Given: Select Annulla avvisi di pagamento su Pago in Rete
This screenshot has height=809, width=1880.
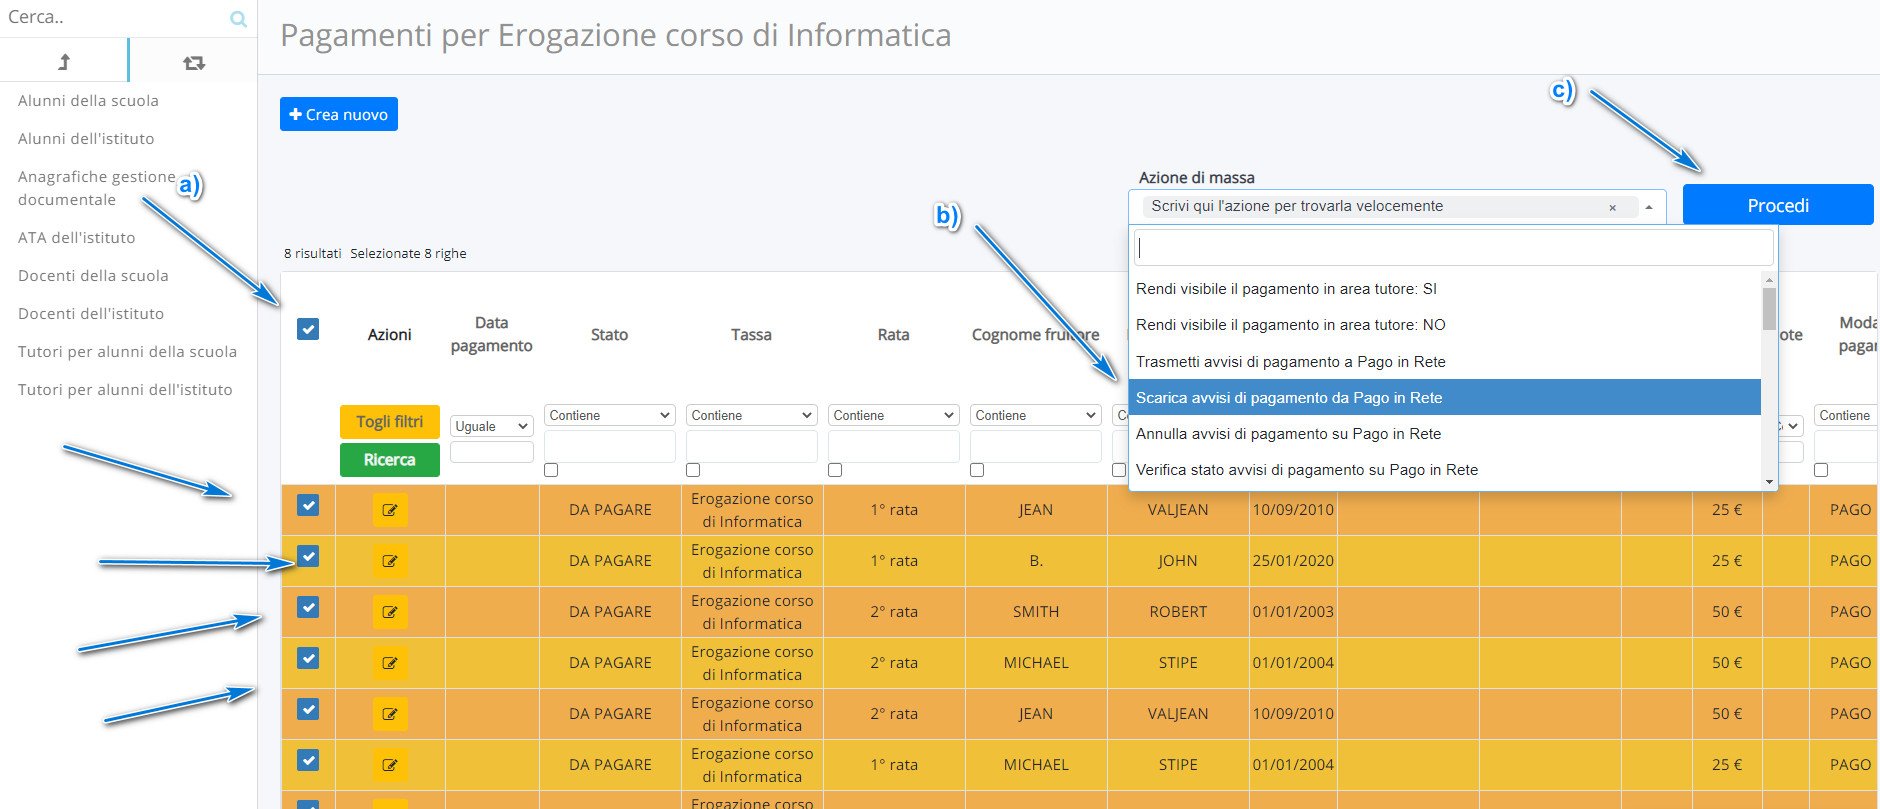Looking at the screenshot, I should tap(1444, 434).
